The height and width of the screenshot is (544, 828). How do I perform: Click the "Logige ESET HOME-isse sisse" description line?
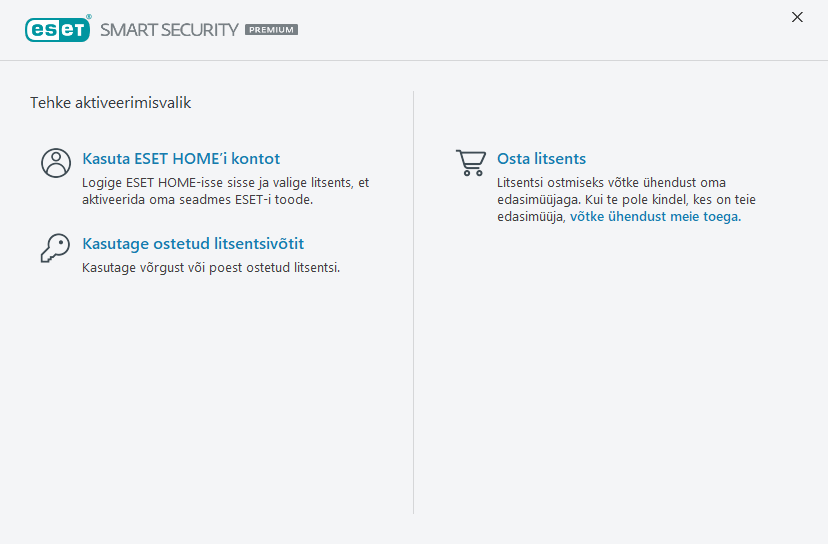(225, 182)
